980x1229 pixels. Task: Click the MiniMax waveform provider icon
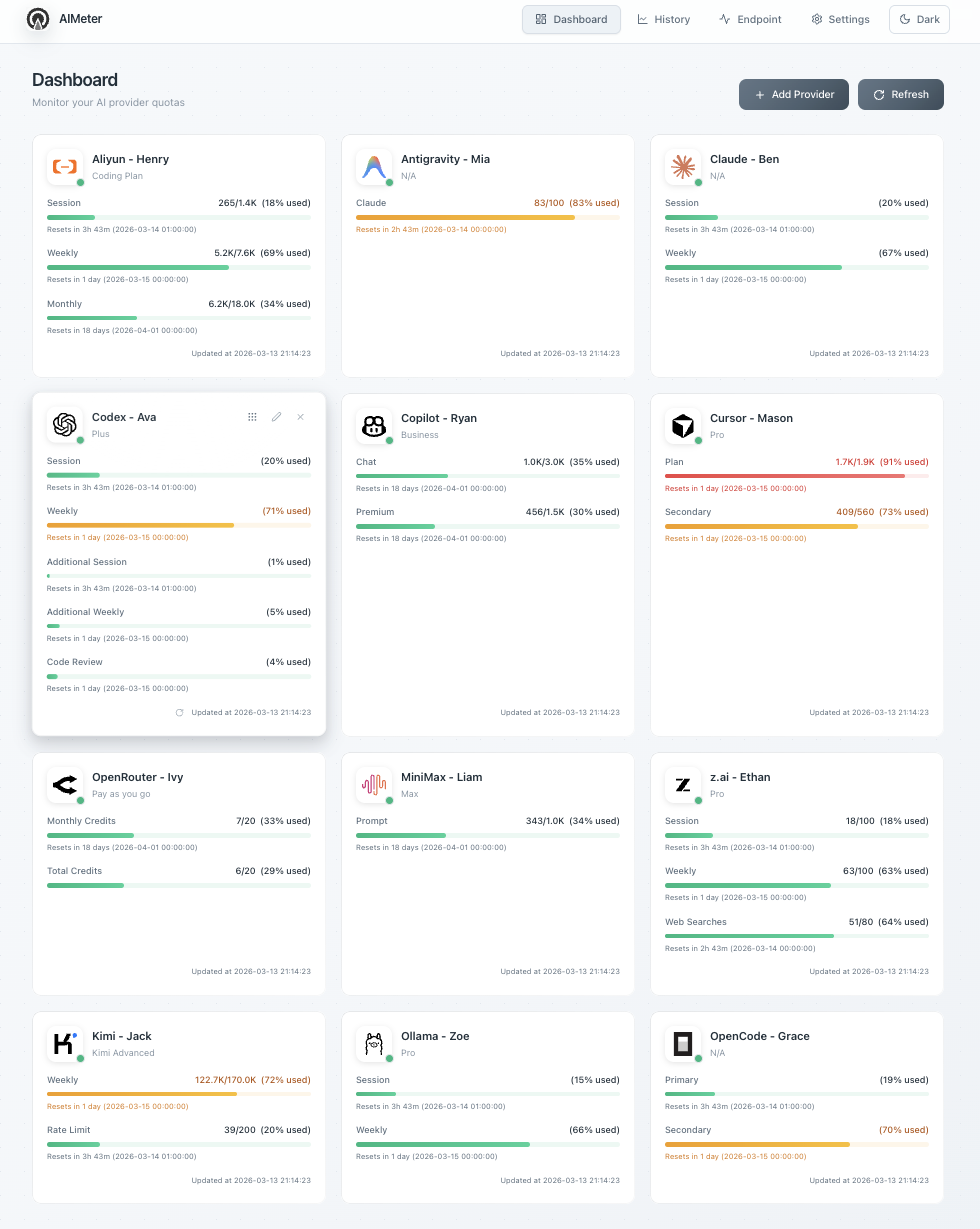click(x=374, y=785)
